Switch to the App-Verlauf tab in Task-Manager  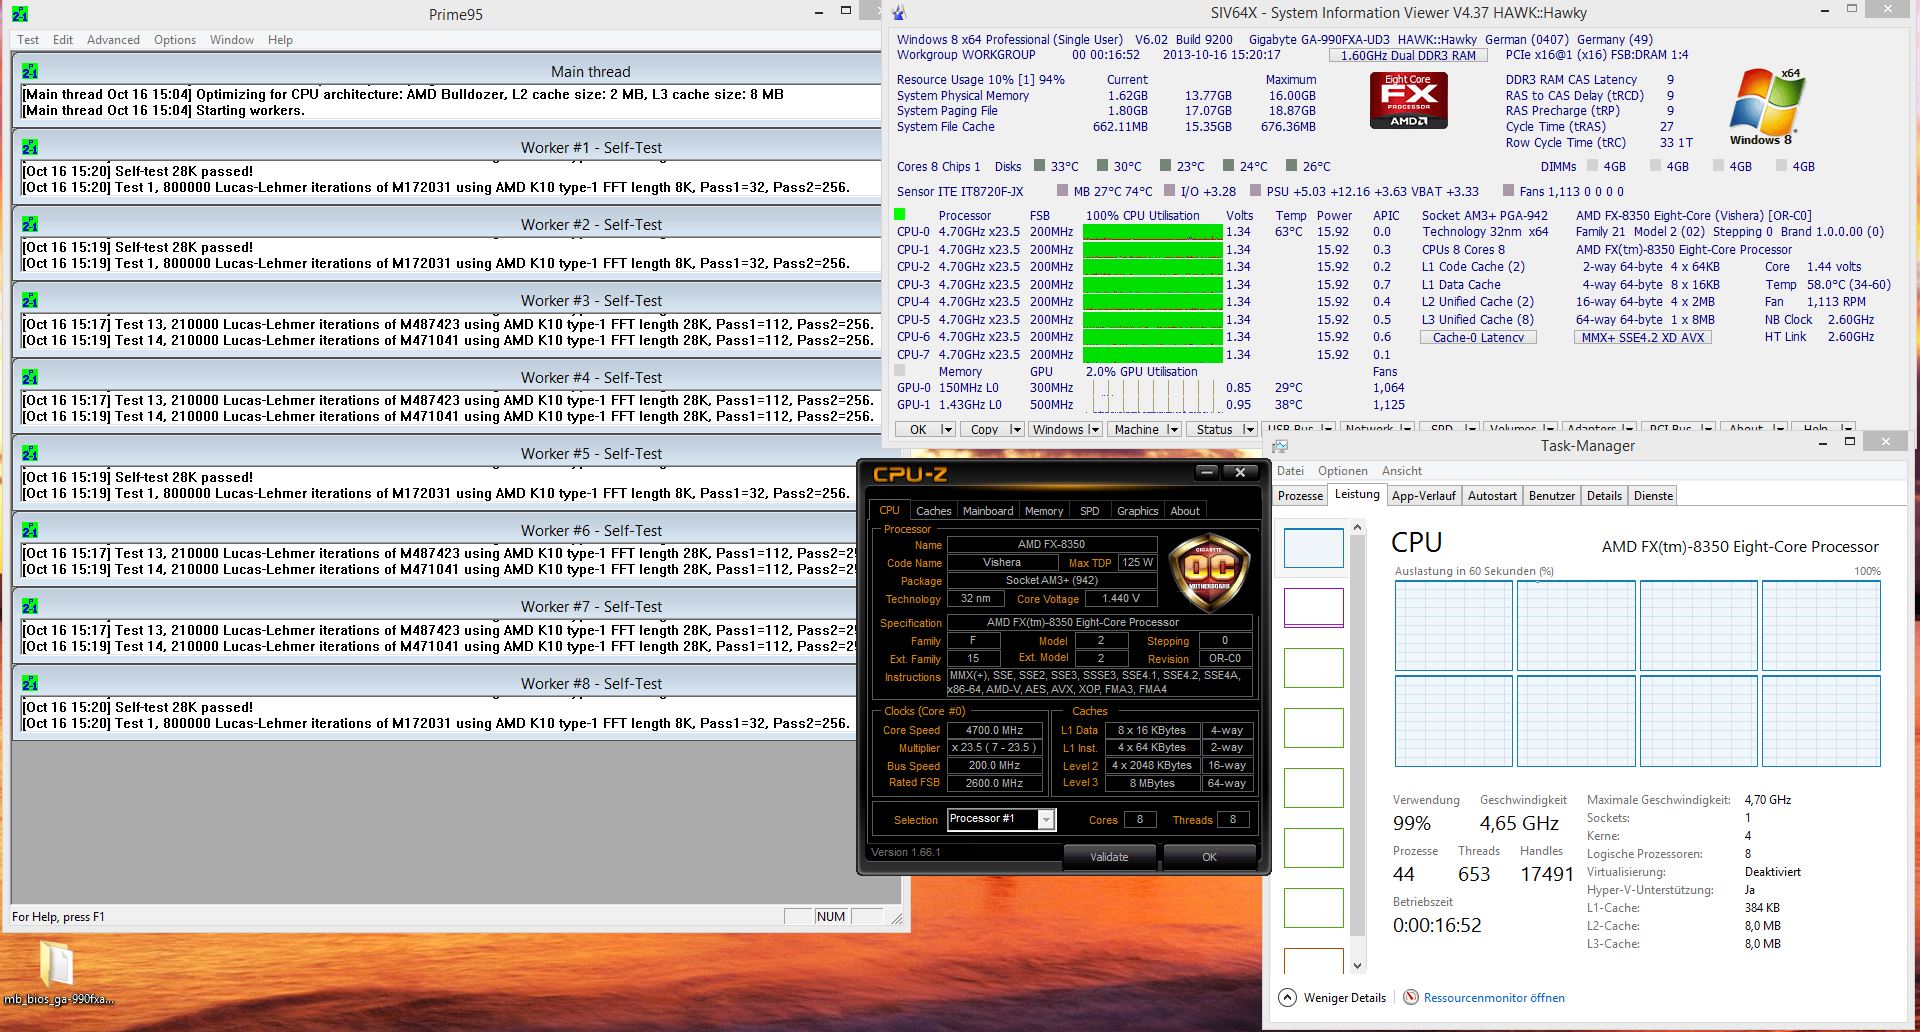pos(1424,496)
